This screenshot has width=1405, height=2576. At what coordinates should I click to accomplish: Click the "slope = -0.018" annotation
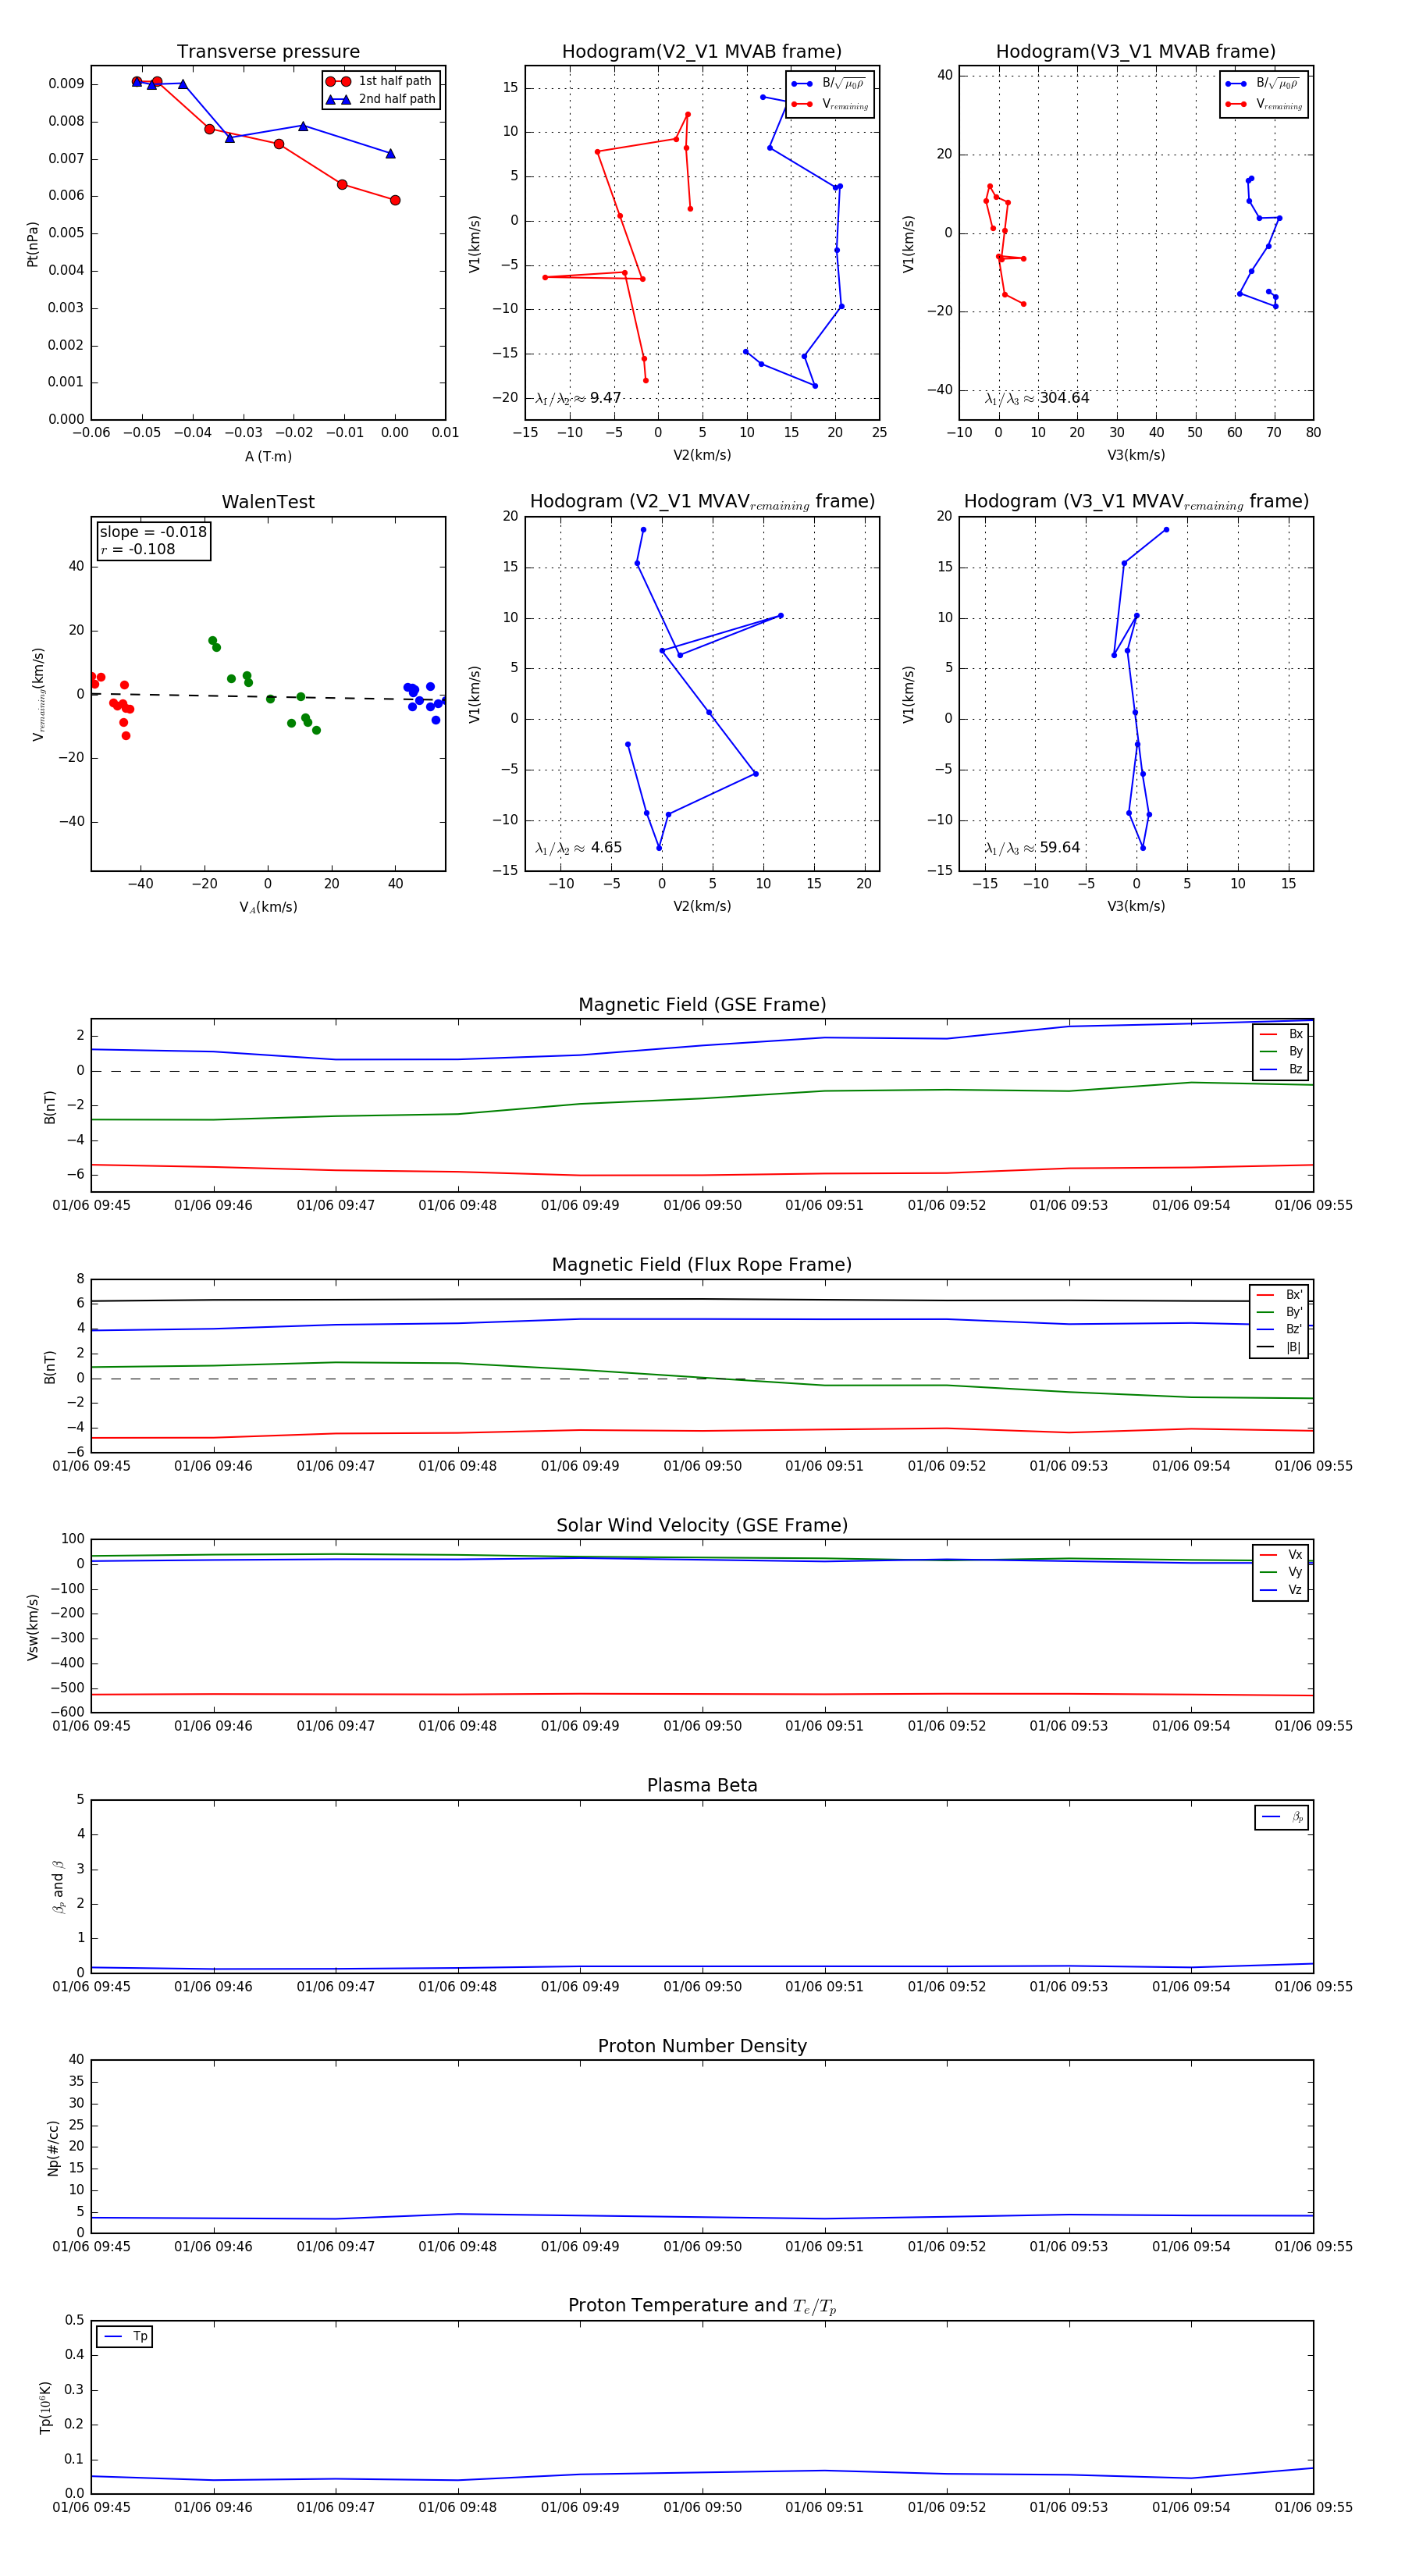coord(153,532)
